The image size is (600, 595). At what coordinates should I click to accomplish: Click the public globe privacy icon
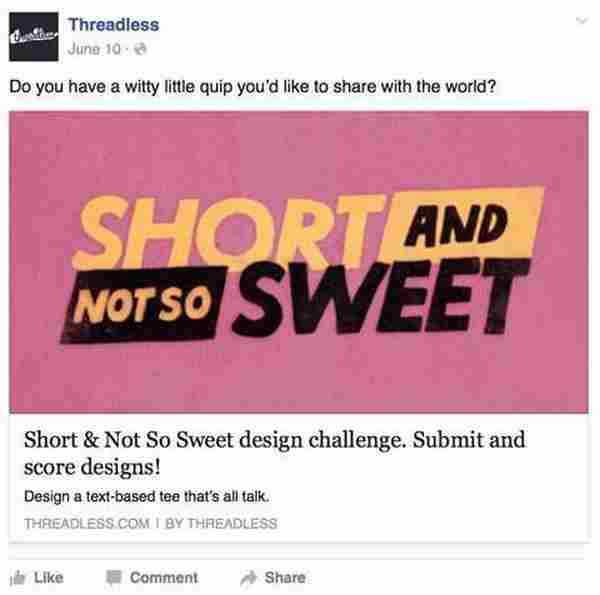coord(129,47)
